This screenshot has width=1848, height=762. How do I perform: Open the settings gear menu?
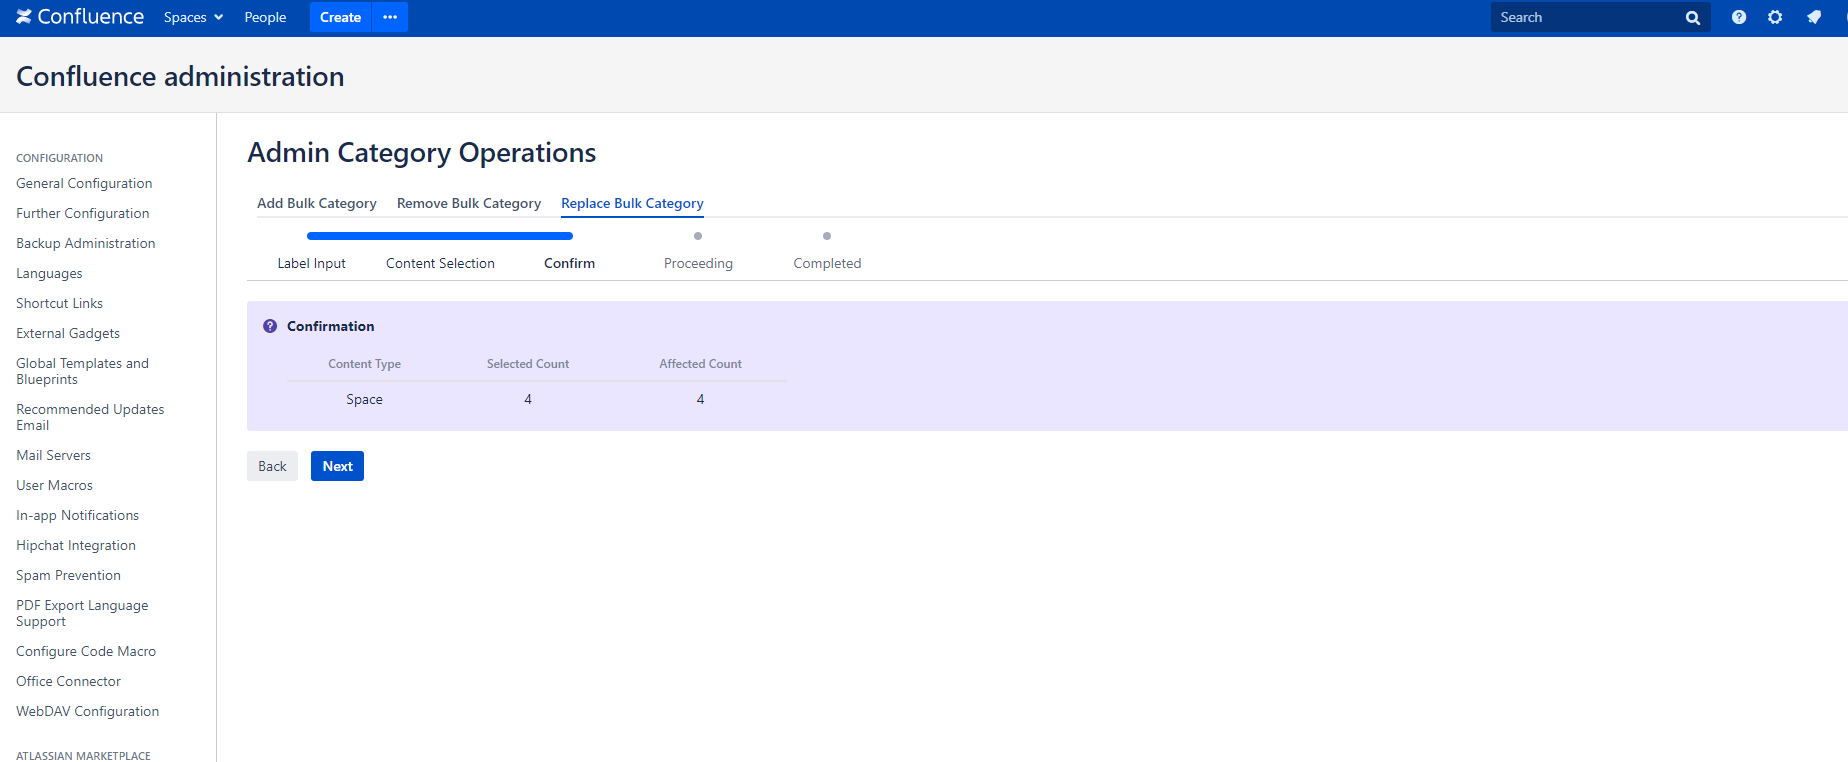(x=1775, y=17)
